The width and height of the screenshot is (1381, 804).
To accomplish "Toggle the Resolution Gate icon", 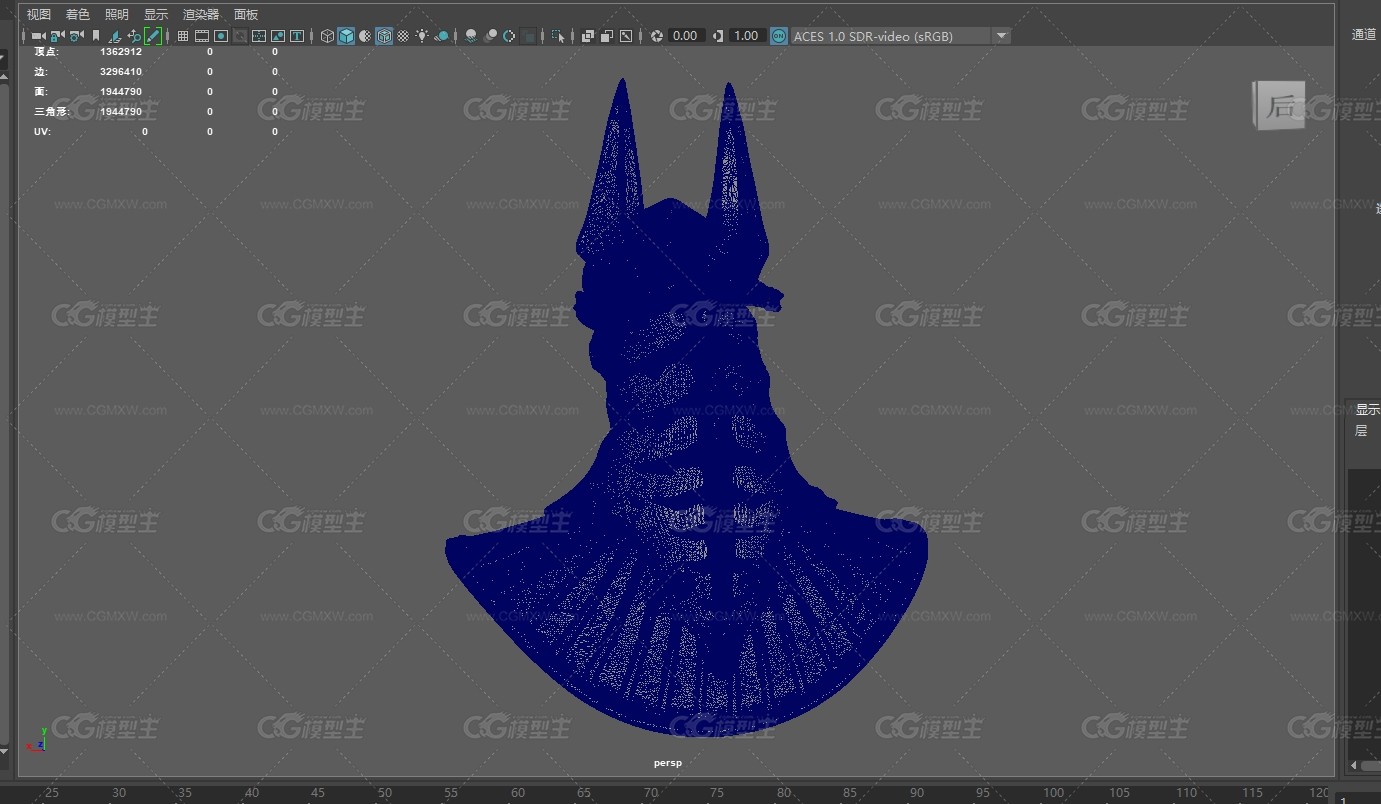I will 221,36.
